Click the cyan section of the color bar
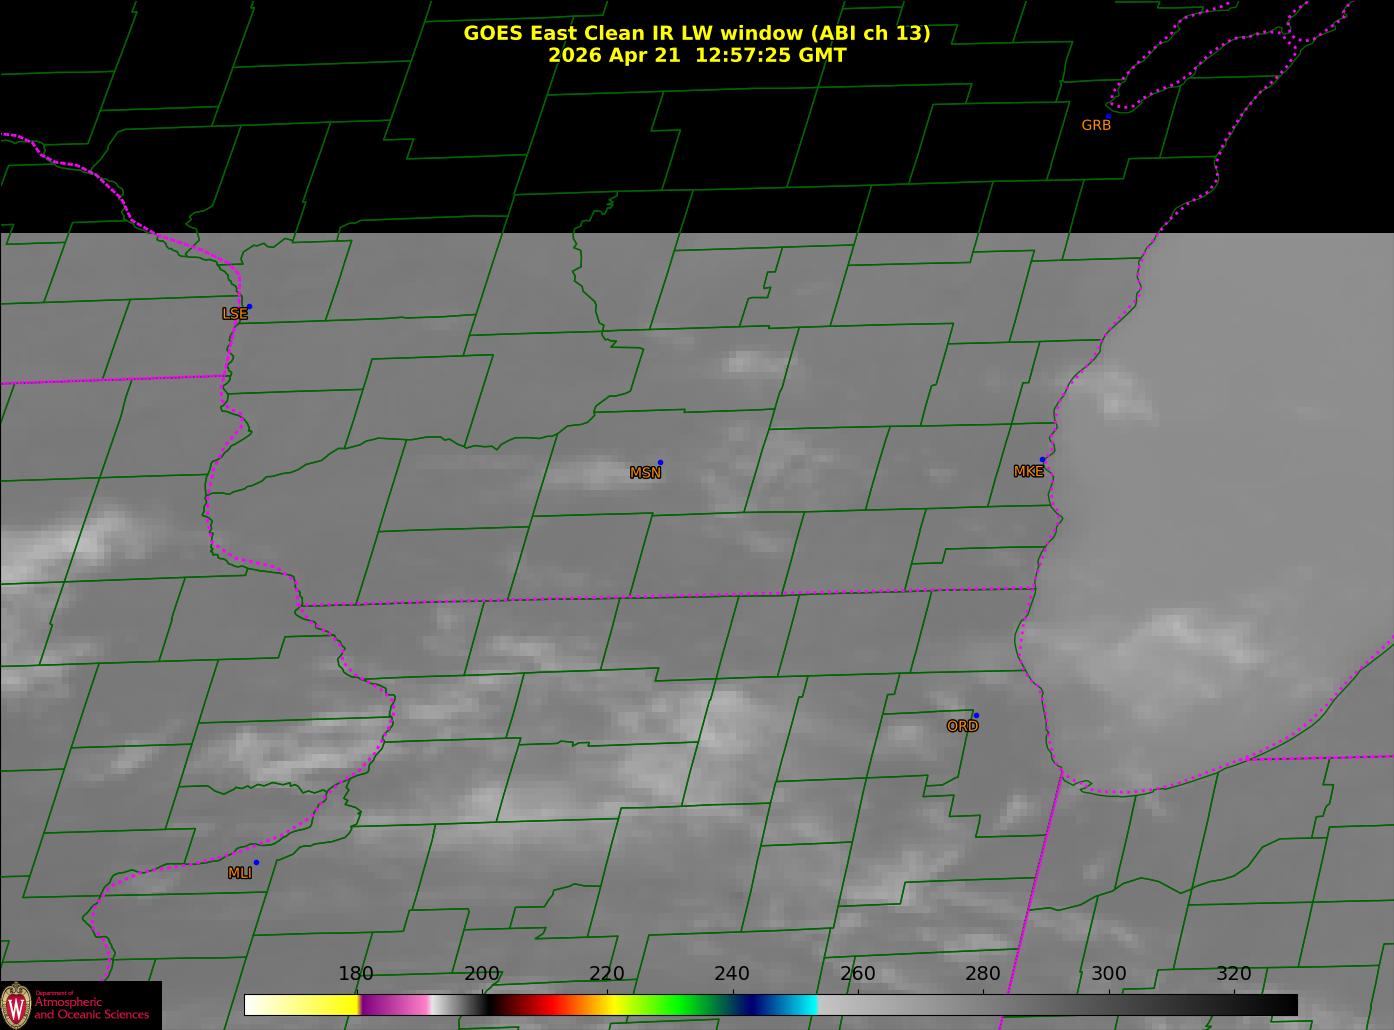 pyautogui.click(x=798, y=1004)
